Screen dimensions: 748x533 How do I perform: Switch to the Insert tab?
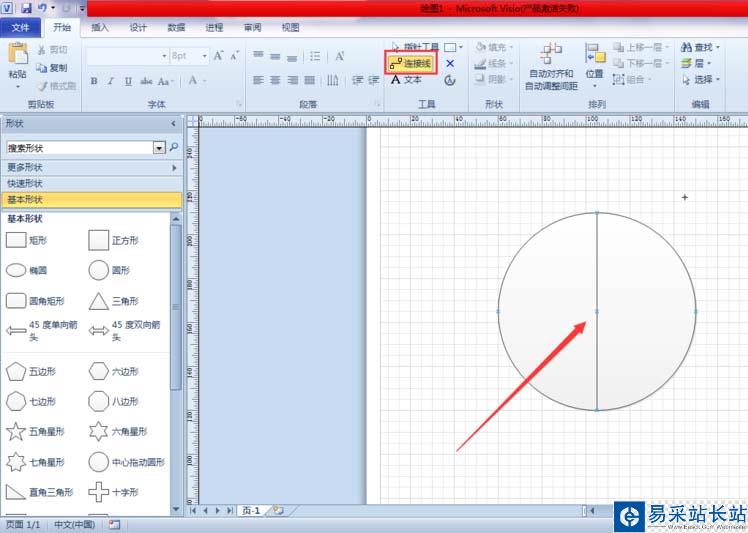[100, 27]
